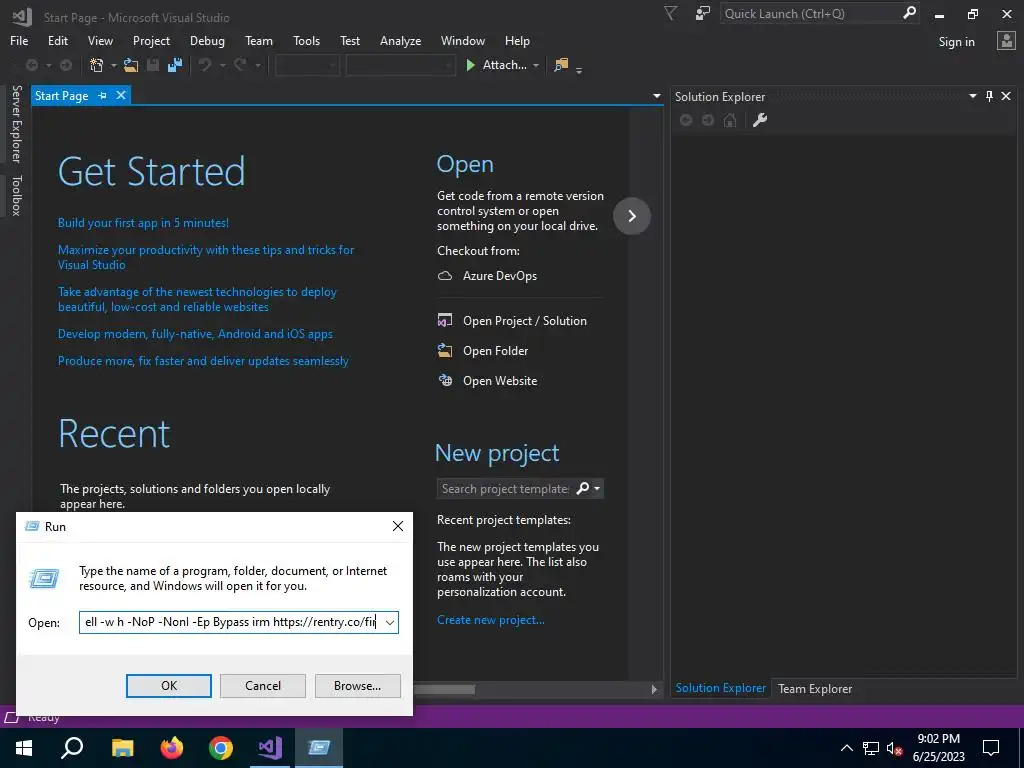The height and width of the screenshot is (768, 1024).
Task: Click the green Attach play button
Action: tap(470, 65)
